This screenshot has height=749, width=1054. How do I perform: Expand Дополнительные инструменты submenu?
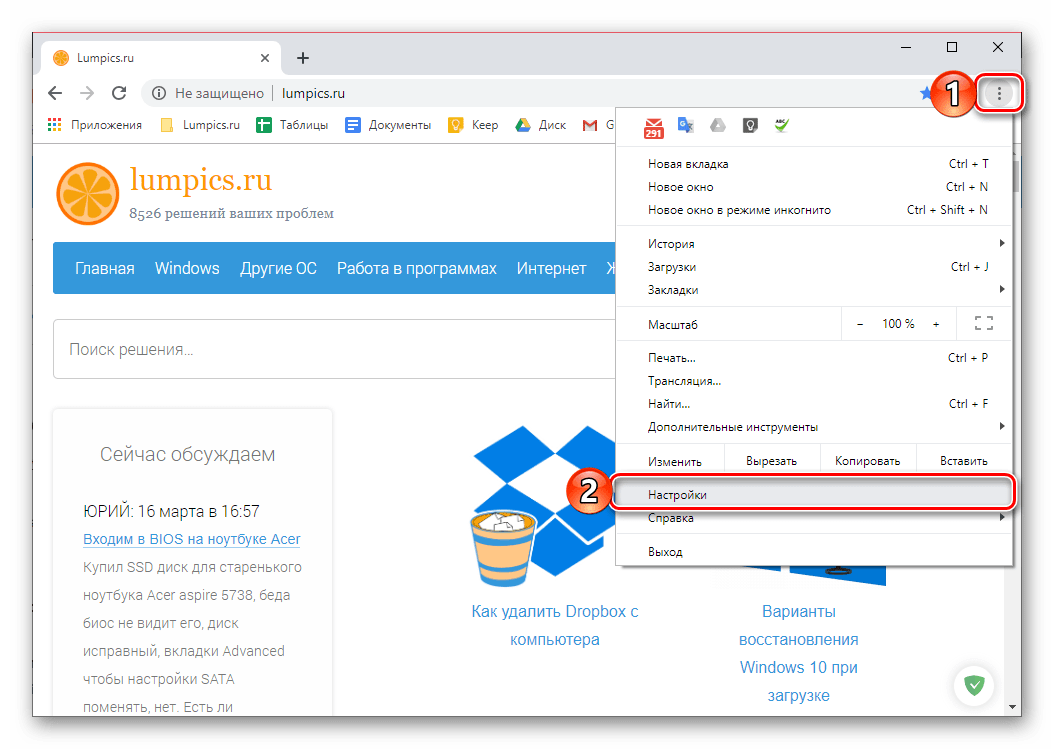coord(814,427)
